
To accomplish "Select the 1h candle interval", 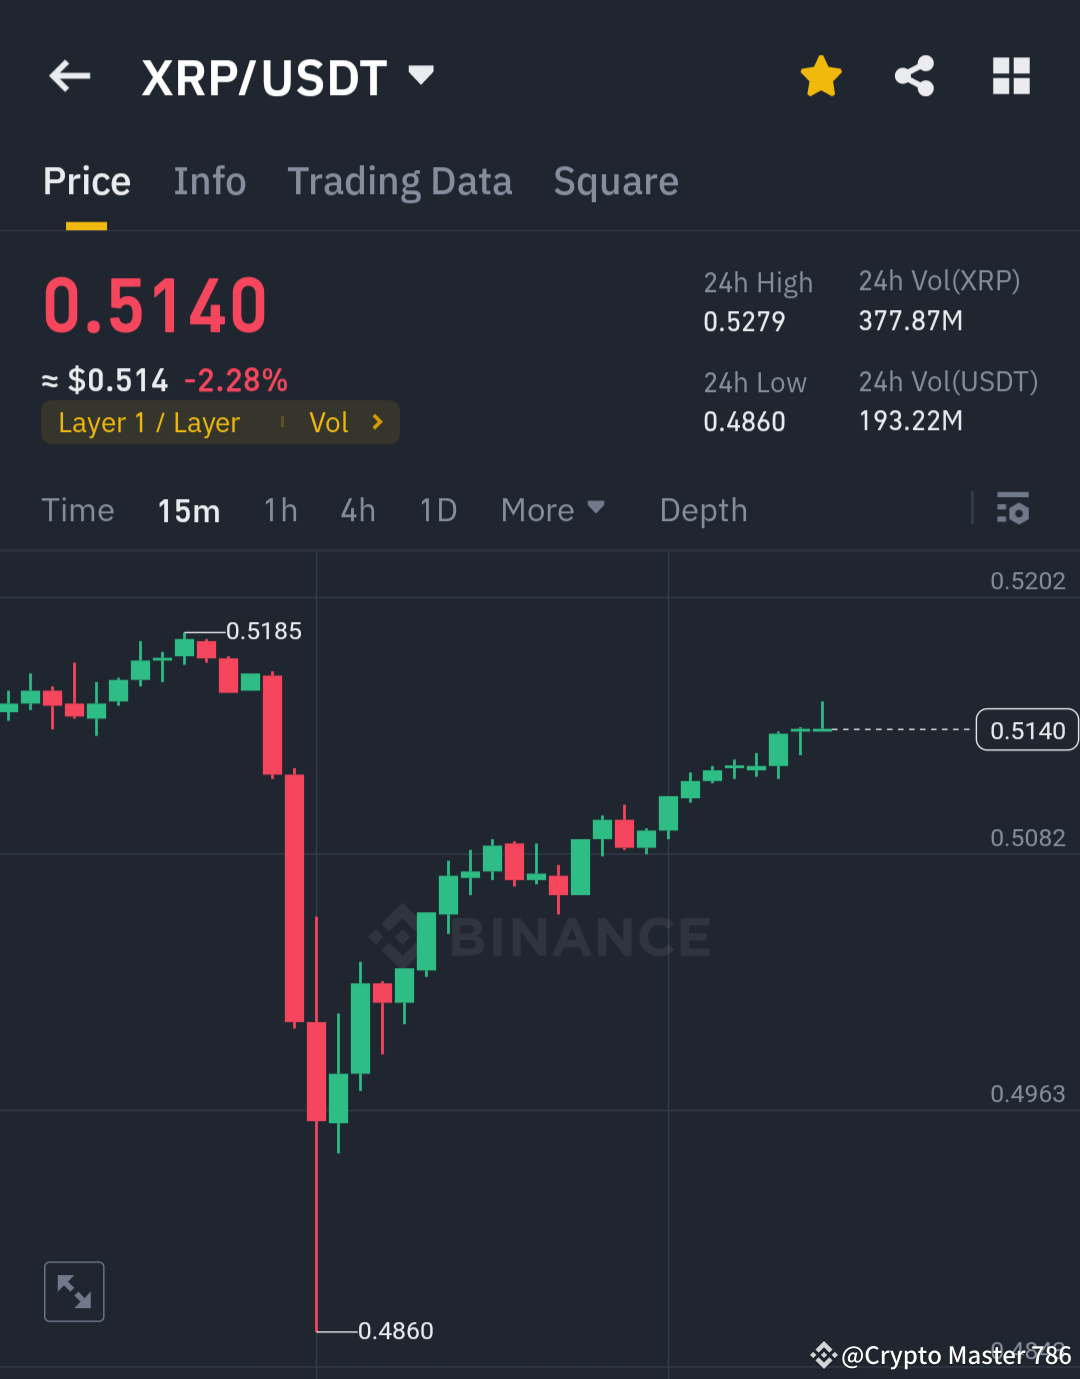I will pos(280,510).
